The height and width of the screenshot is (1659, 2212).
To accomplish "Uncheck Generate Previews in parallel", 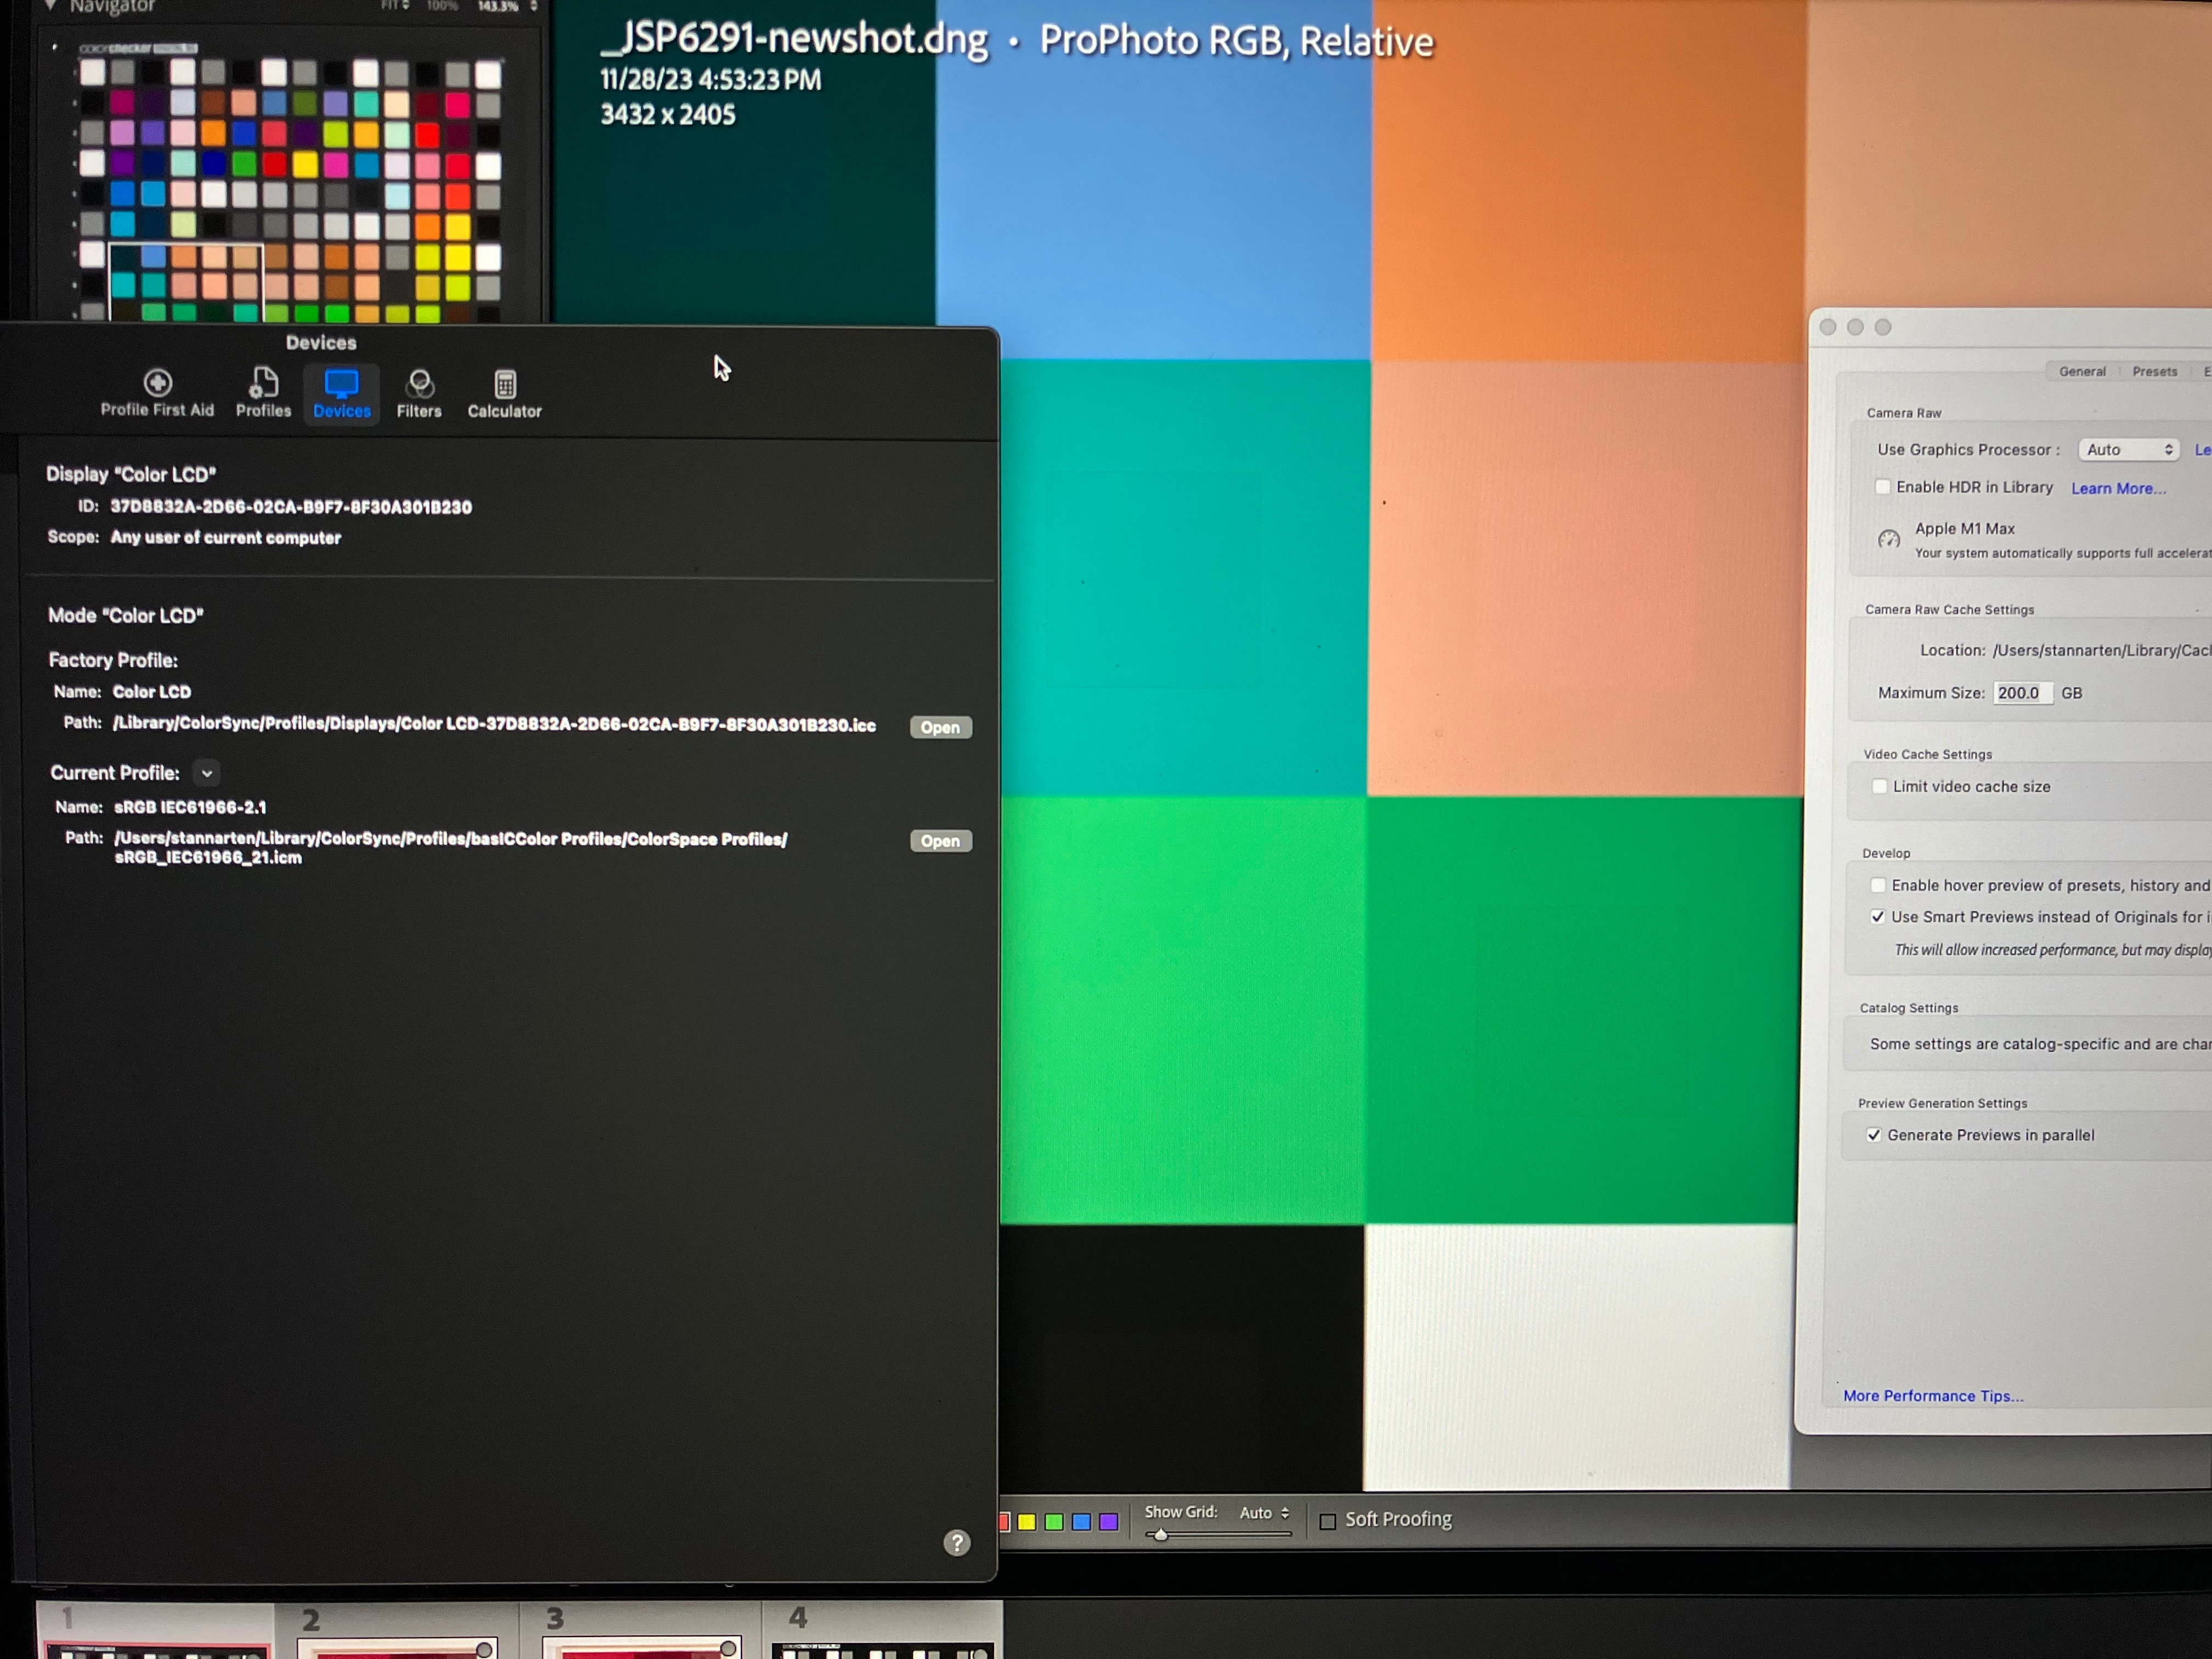I will tap(1874, 1135).
